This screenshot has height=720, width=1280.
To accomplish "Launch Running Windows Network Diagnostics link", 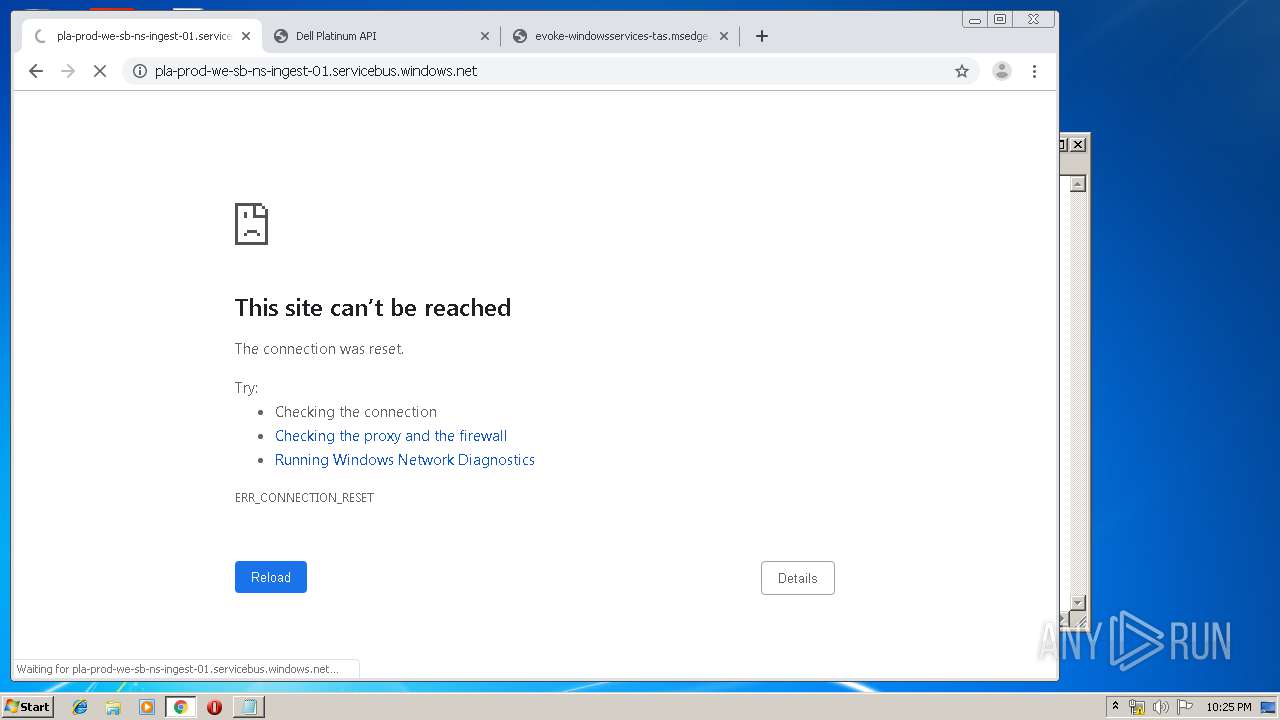I will [x=405, y=460].
